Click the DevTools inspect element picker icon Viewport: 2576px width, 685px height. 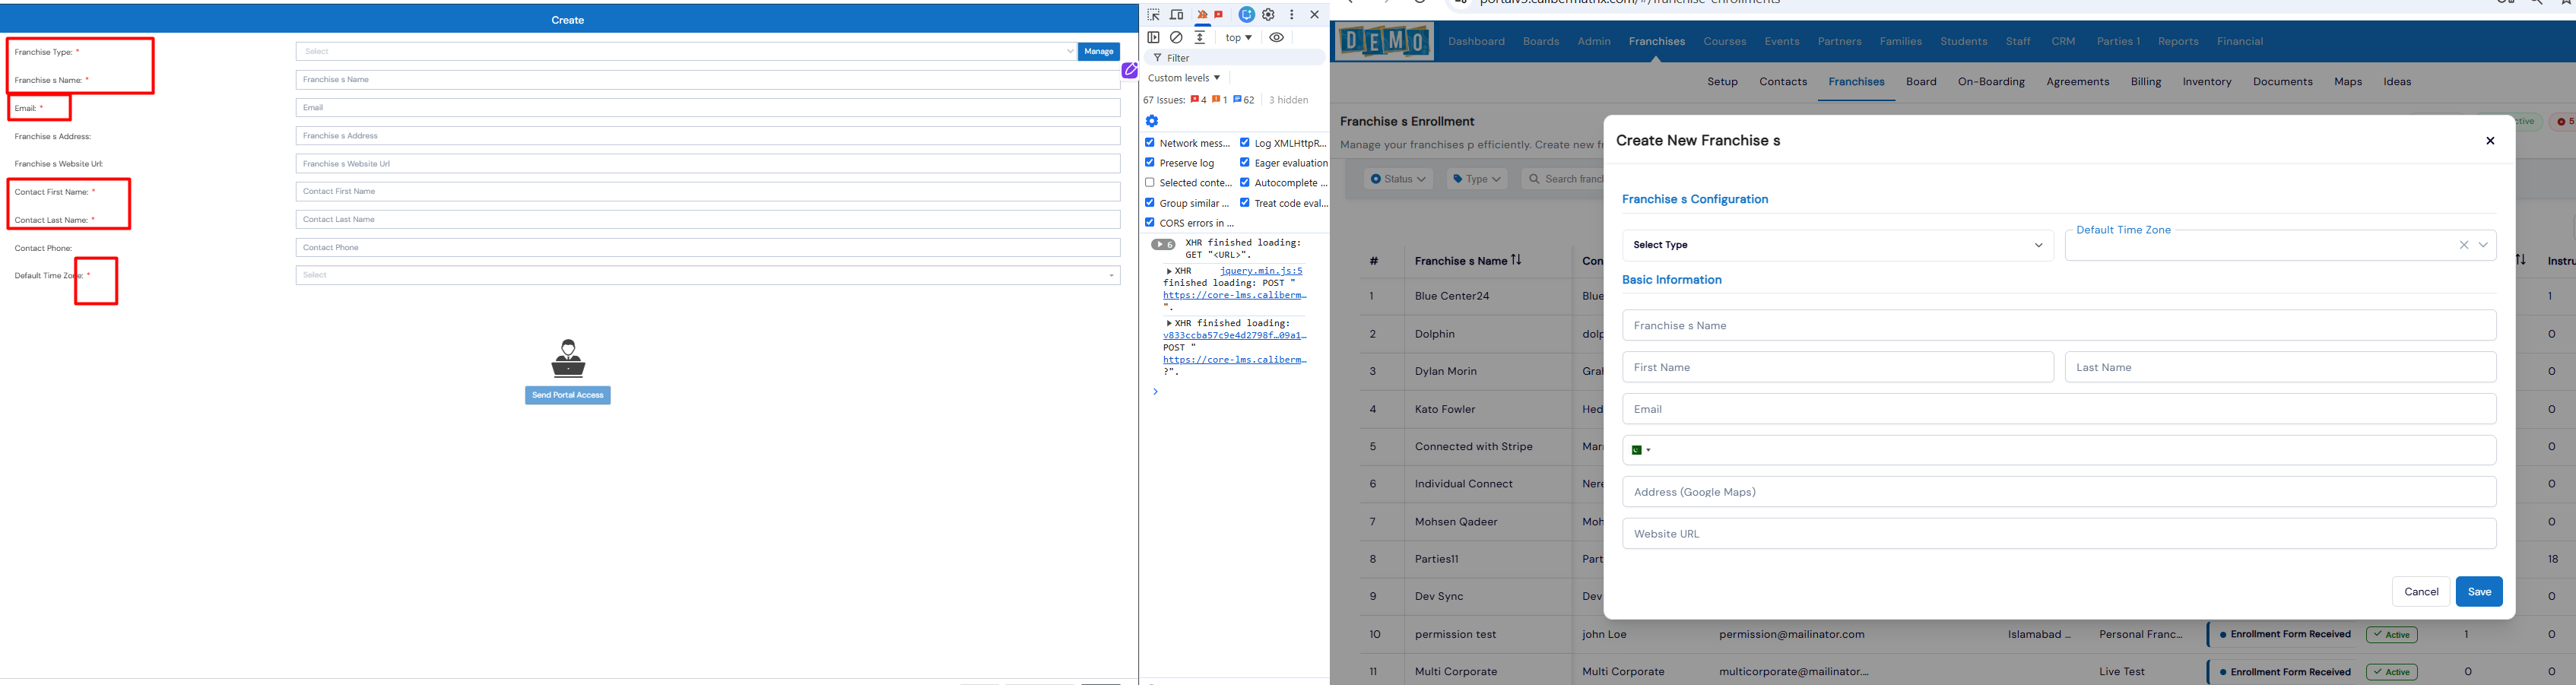[1154, 15]
